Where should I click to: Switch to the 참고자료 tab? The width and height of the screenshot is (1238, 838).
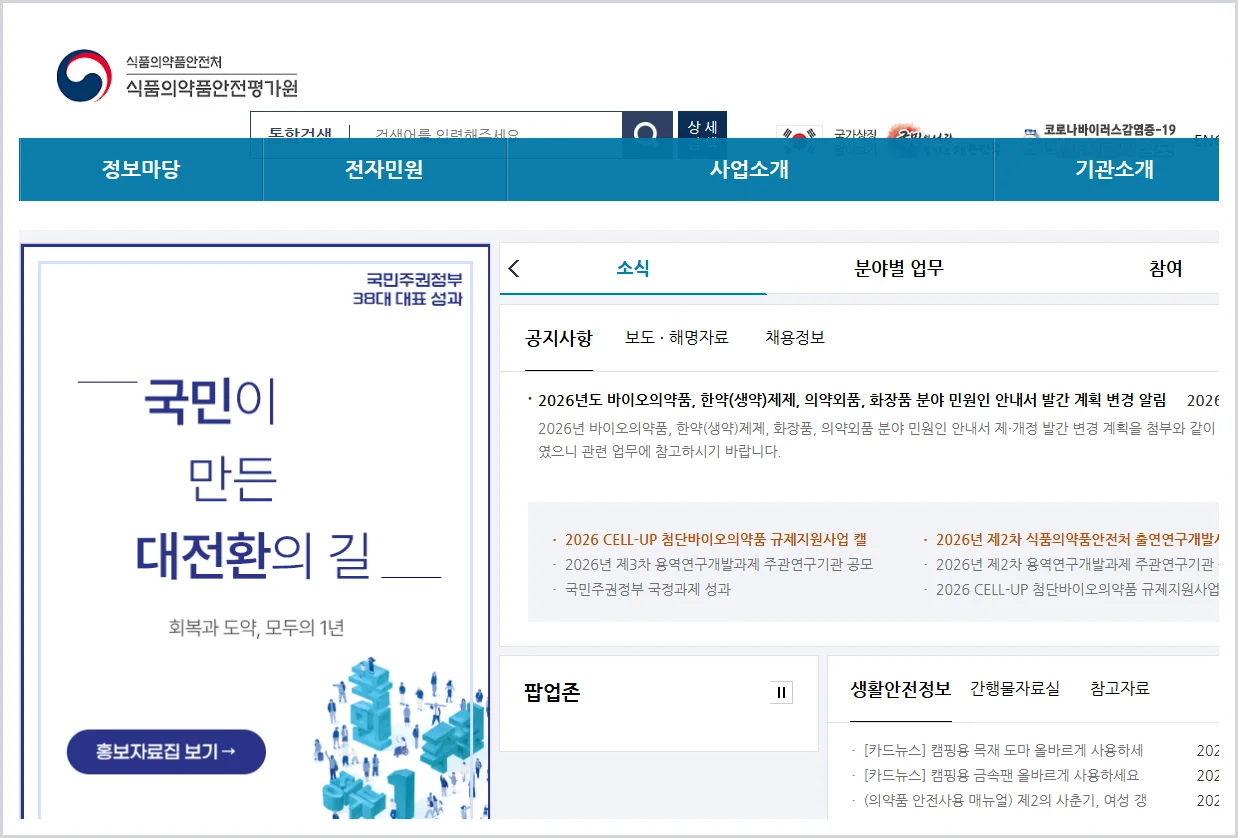(1120, 689)
